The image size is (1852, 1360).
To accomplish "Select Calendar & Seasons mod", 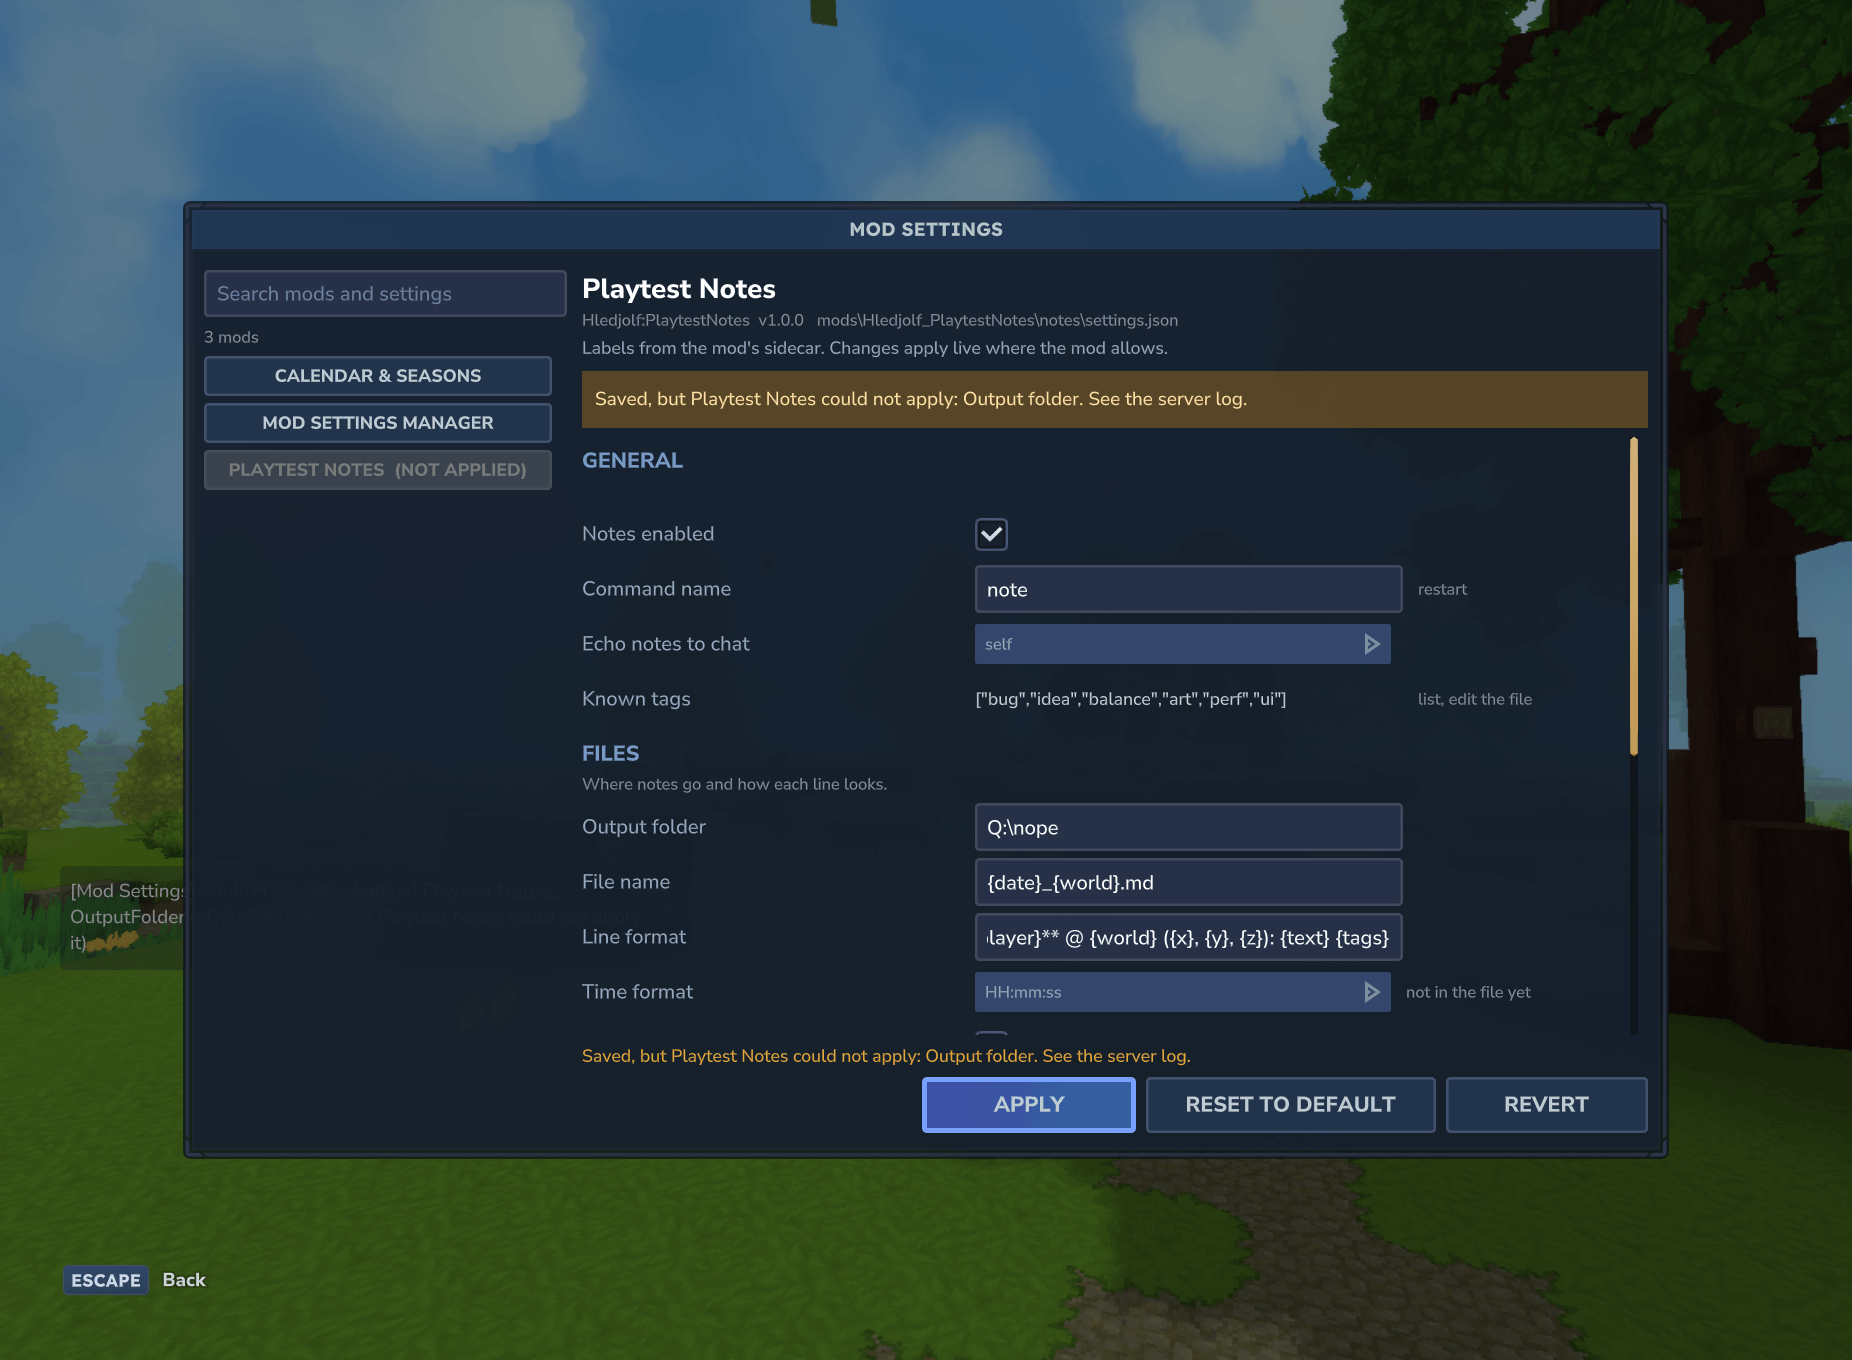I will point(378,376).
